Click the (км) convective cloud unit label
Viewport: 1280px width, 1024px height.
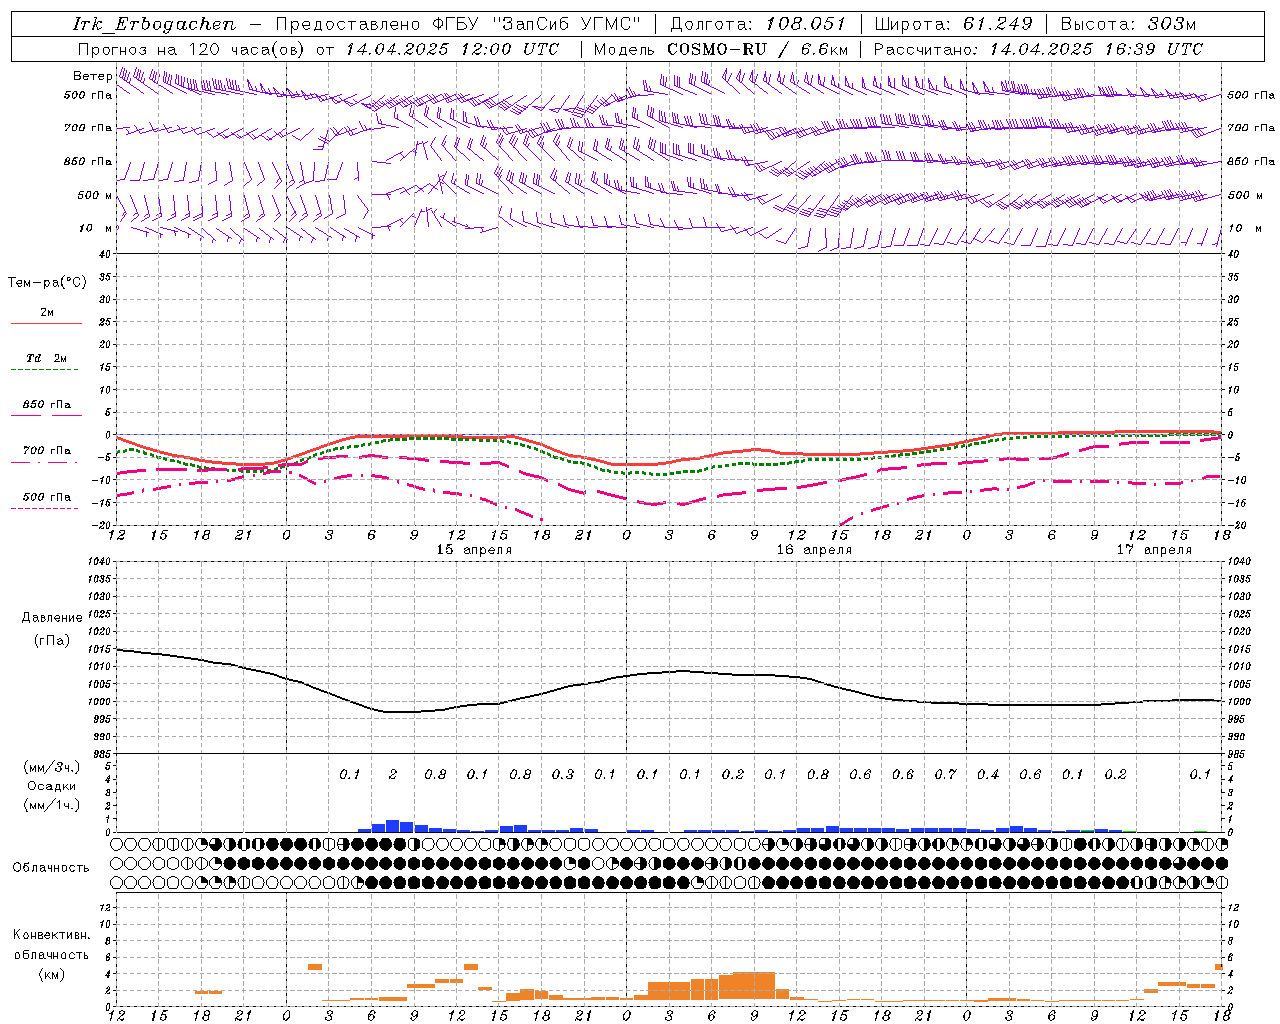[51, 974]
